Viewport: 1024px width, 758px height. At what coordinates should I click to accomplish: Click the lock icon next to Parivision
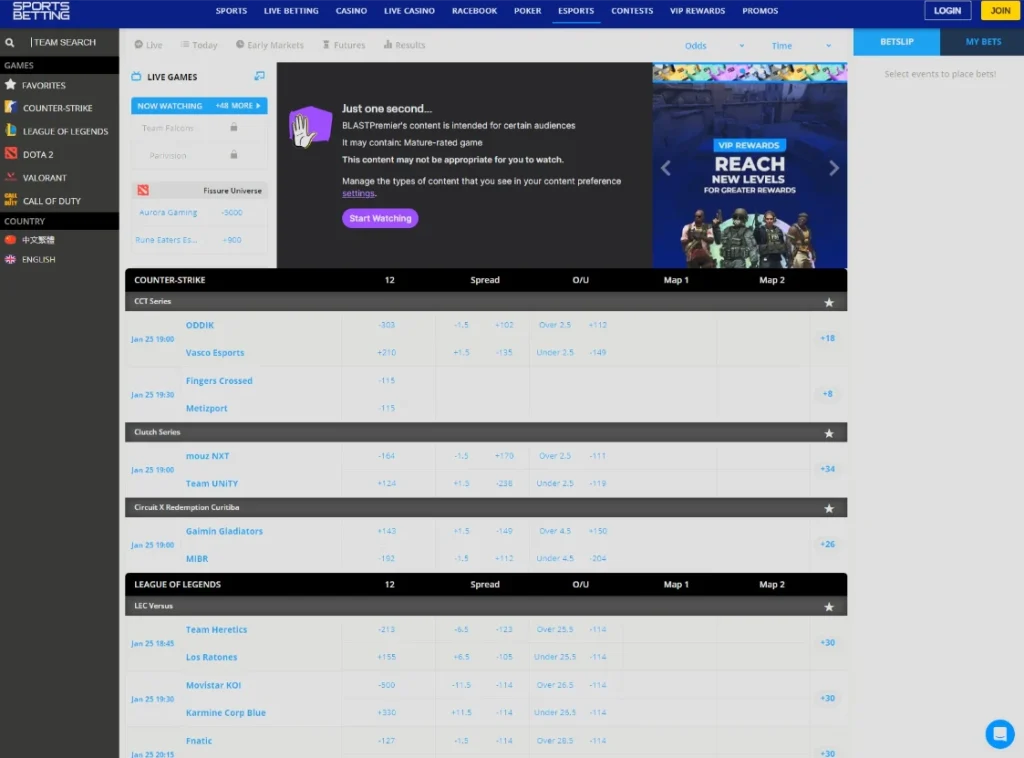tap(234, 155)
